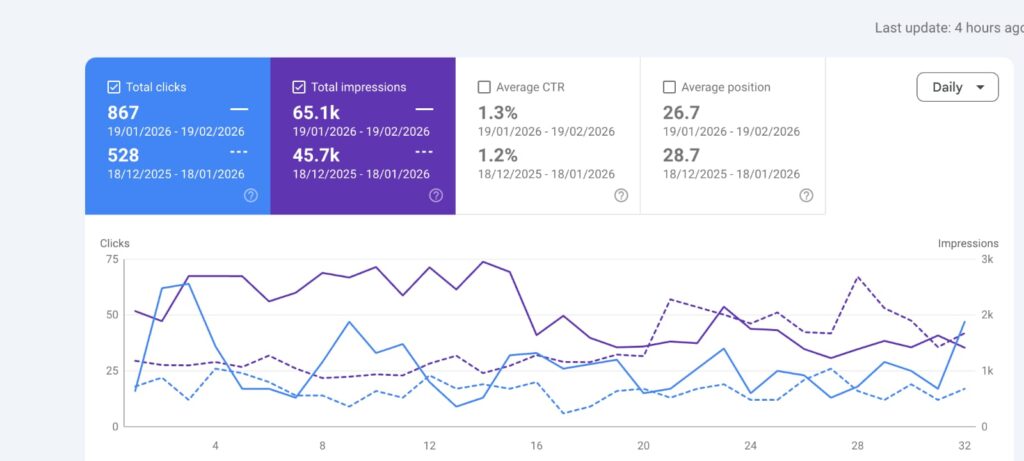Click day 32 on chart x-axis

pyautogui.click(x=965, y=446)
